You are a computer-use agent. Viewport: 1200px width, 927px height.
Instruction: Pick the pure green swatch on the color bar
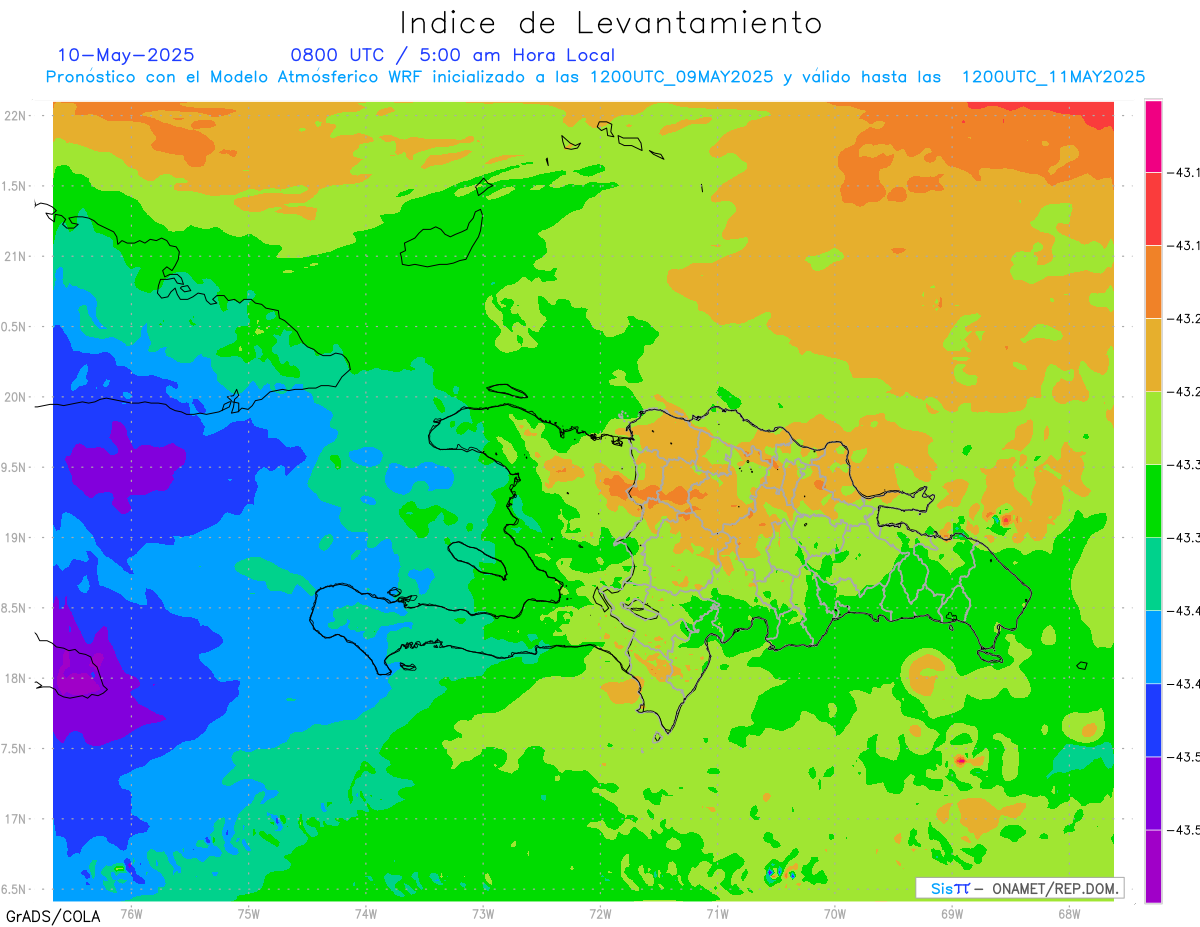click(1153, 501)
